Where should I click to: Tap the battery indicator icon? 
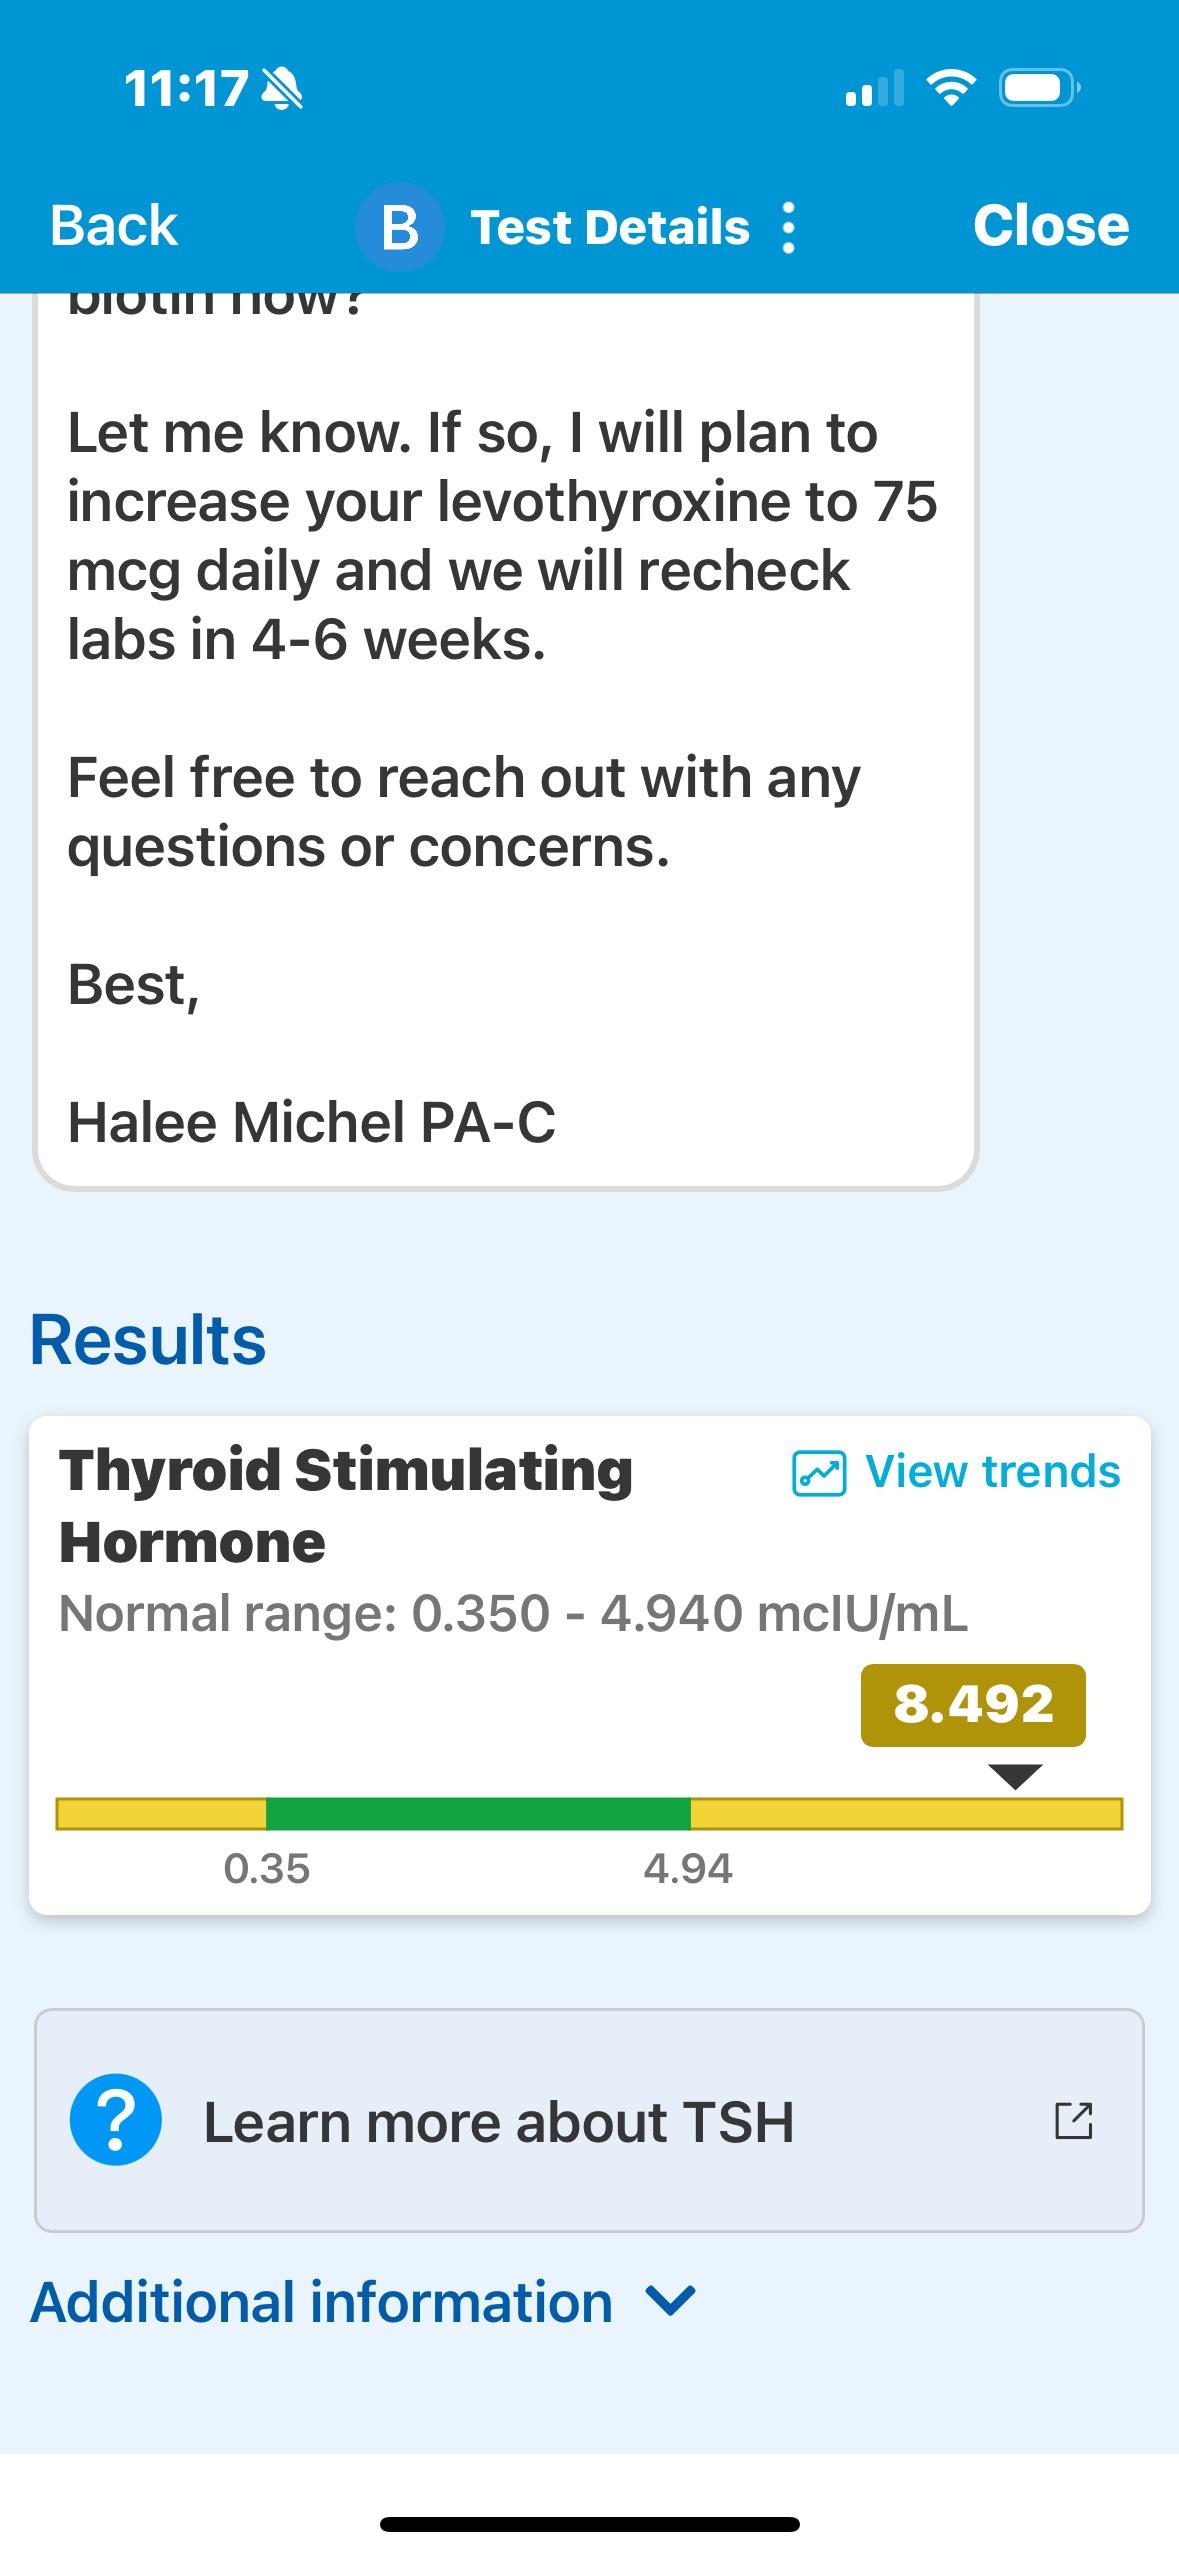1039,88
